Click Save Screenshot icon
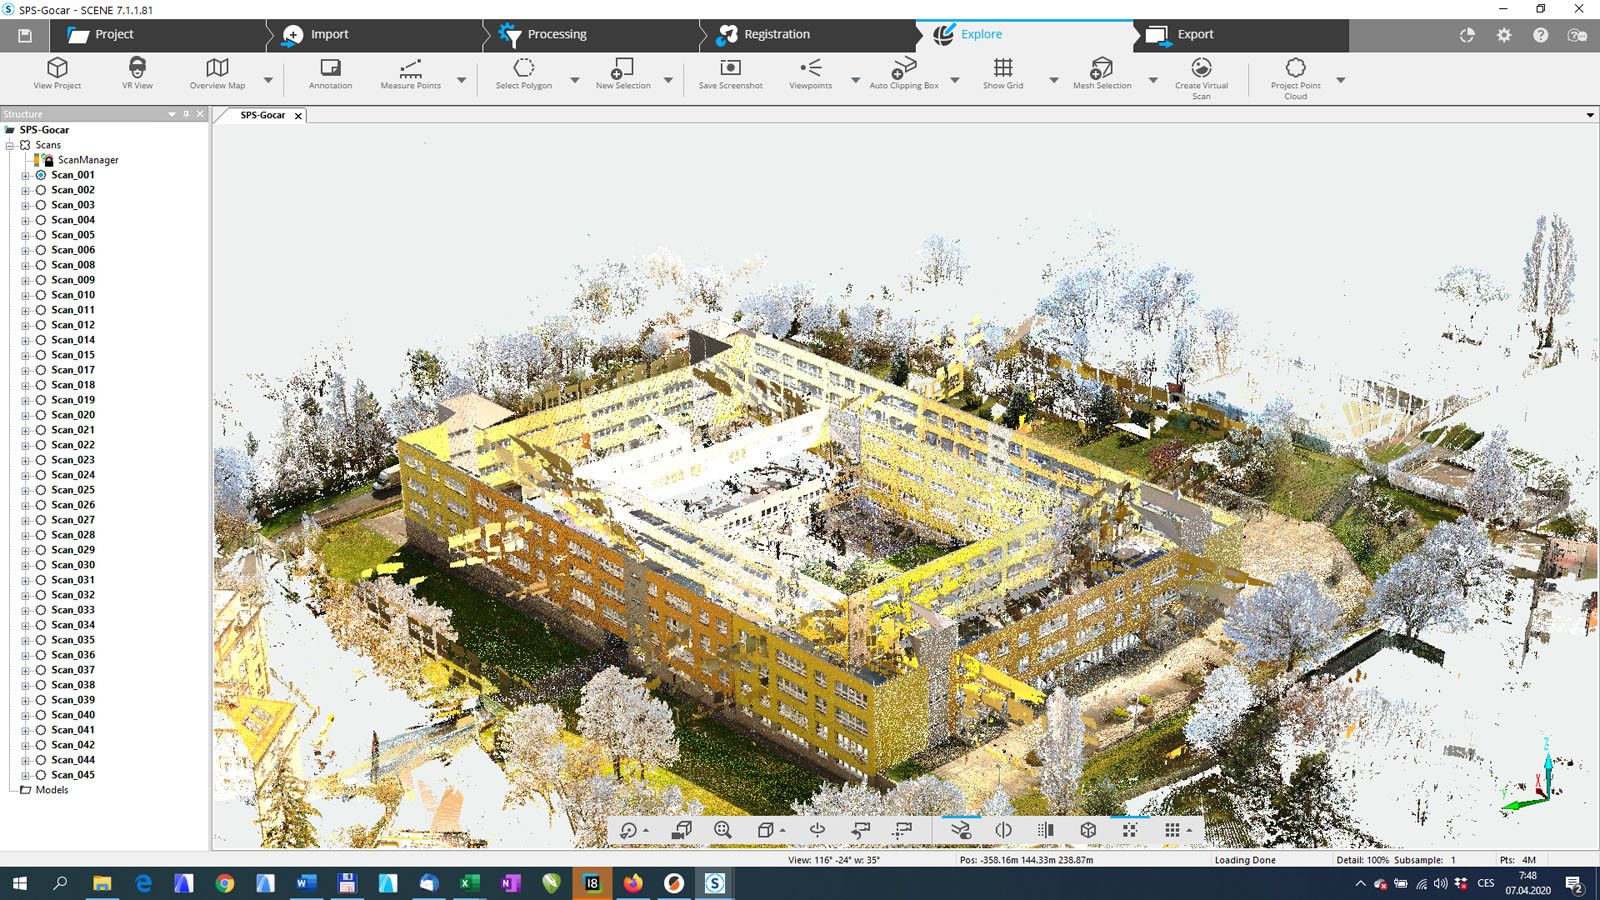 click(x=730, y=73)
